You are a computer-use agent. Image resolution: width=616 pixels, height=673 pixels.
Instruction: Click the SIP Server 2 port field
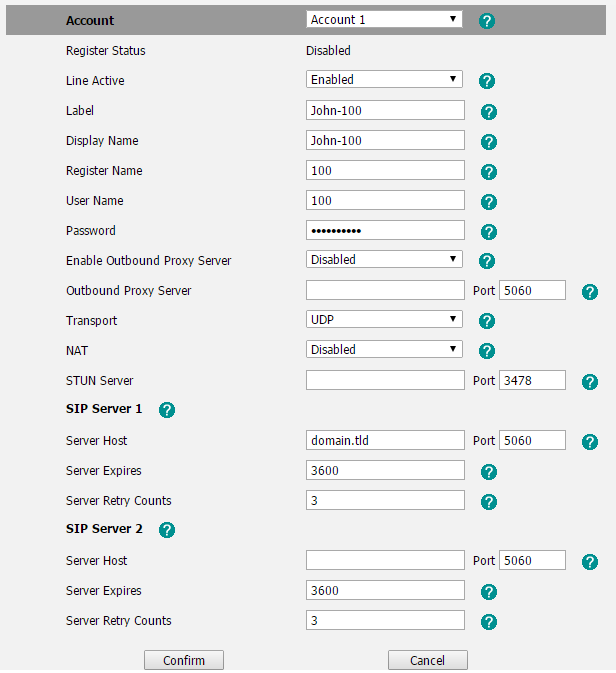[532, 560]
